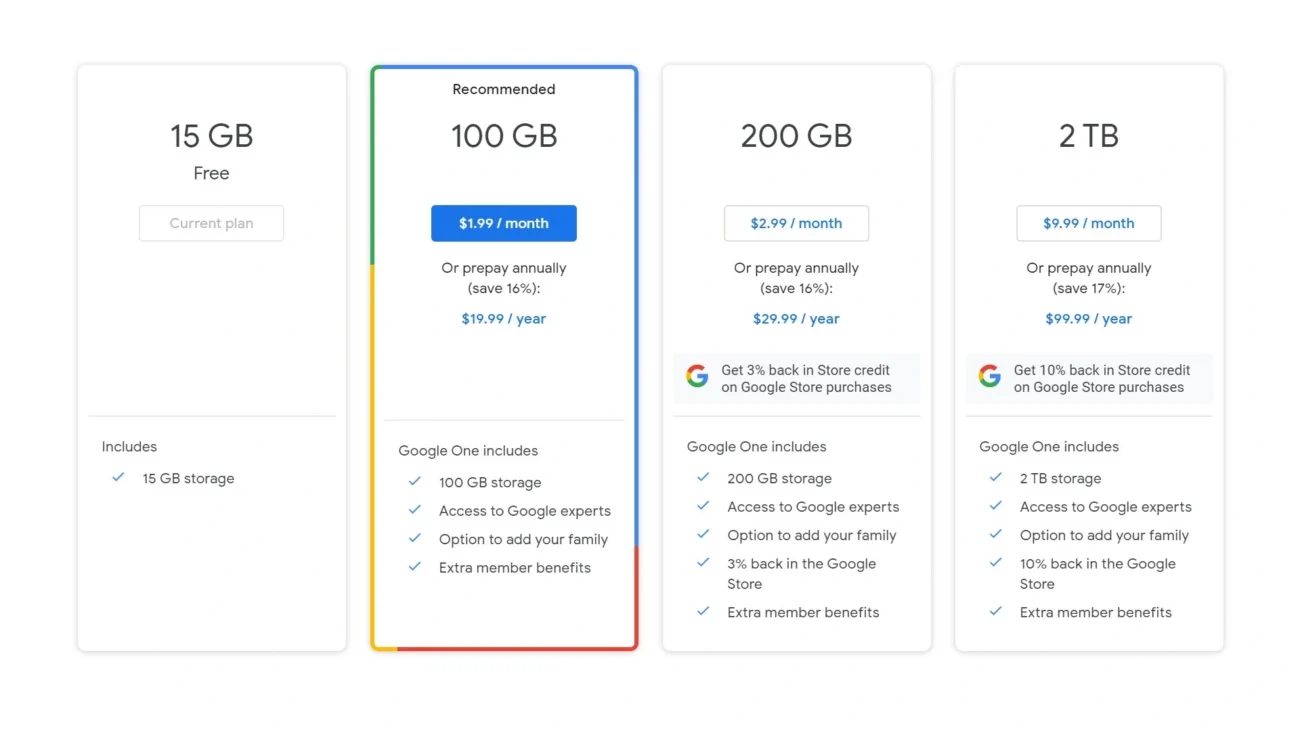Click the checkmark beside 100 GB storage
This screenshot has width=1300, height=731.
coord(415,481)
